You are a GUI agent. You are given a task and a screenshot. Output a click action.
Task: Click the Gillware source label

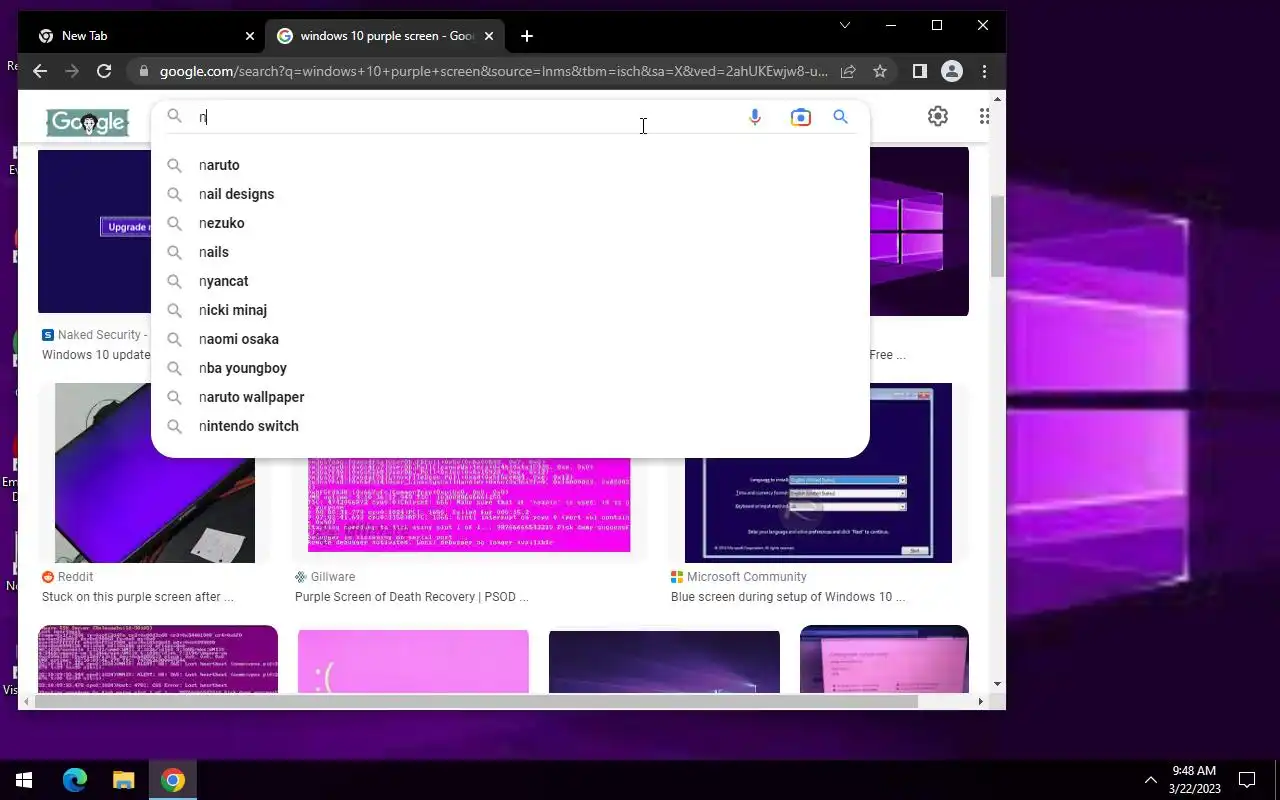[x=333, y=577]
